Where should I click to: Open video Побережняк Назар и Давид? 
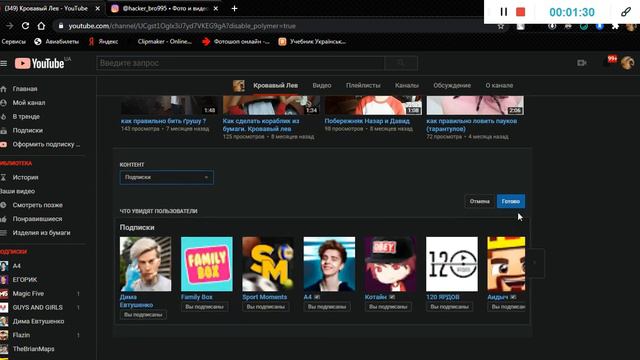367,121
